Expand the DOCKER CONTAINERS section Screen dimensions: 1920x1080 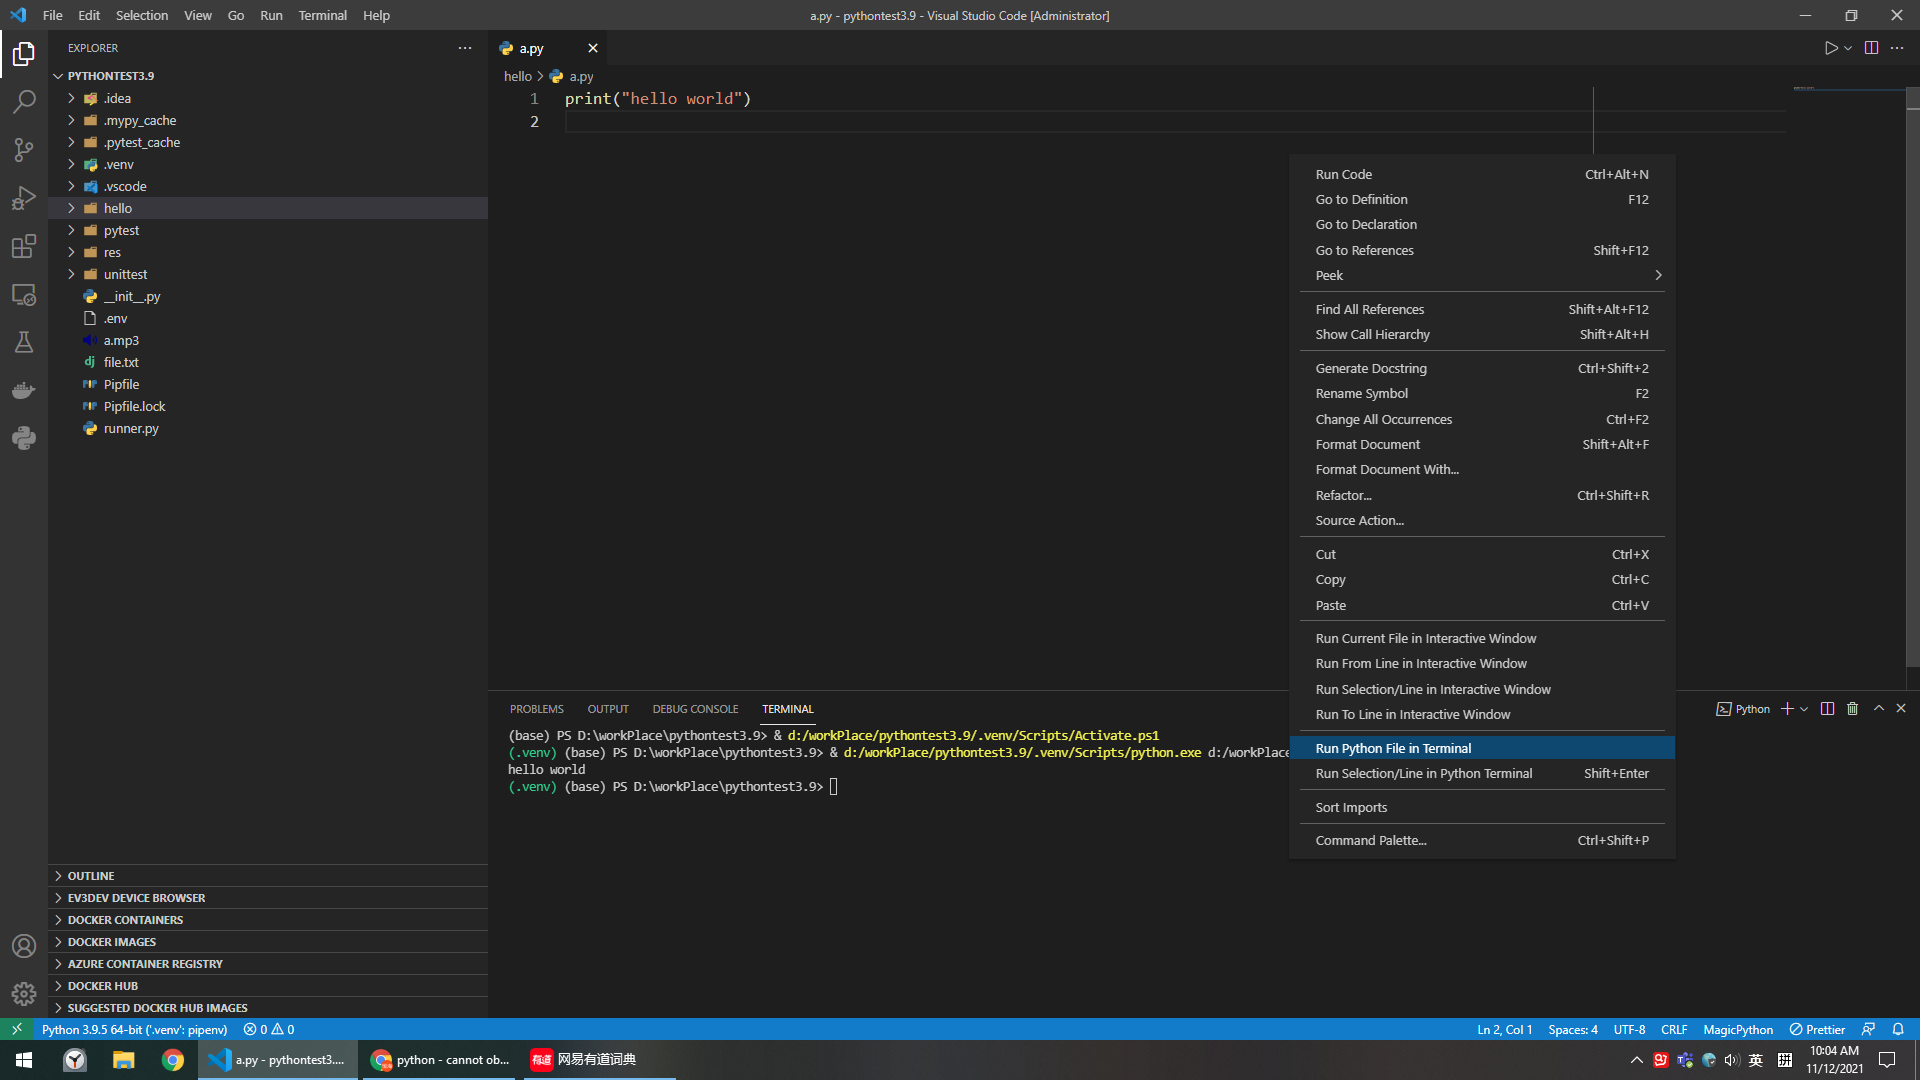pyautogui.click(x=268, y=920)
